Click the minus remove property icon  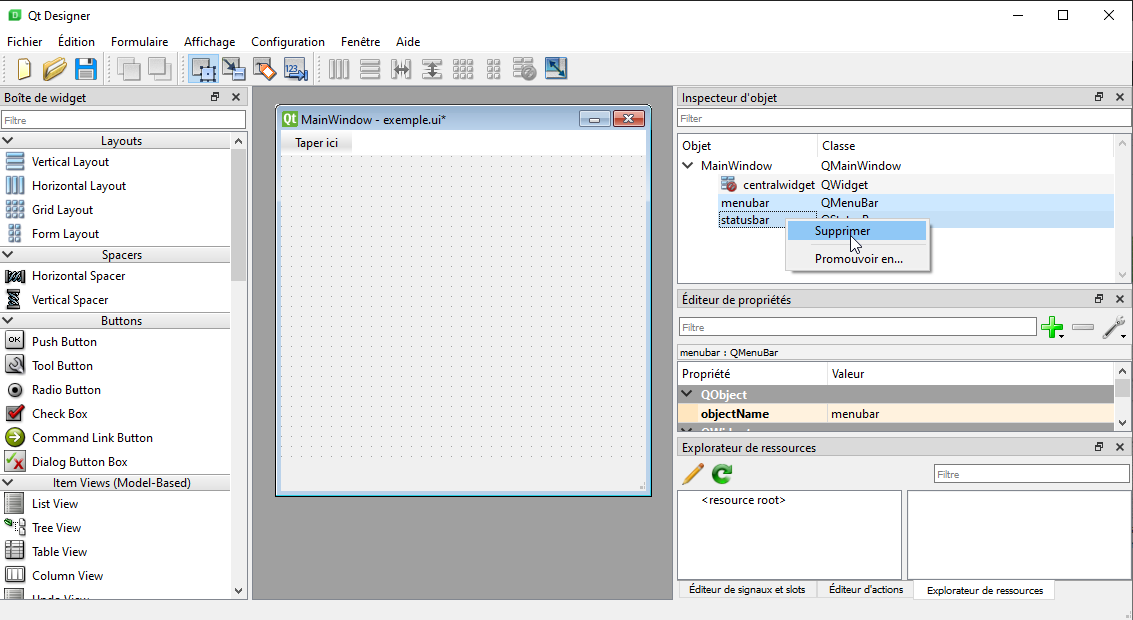(1083, 327)
